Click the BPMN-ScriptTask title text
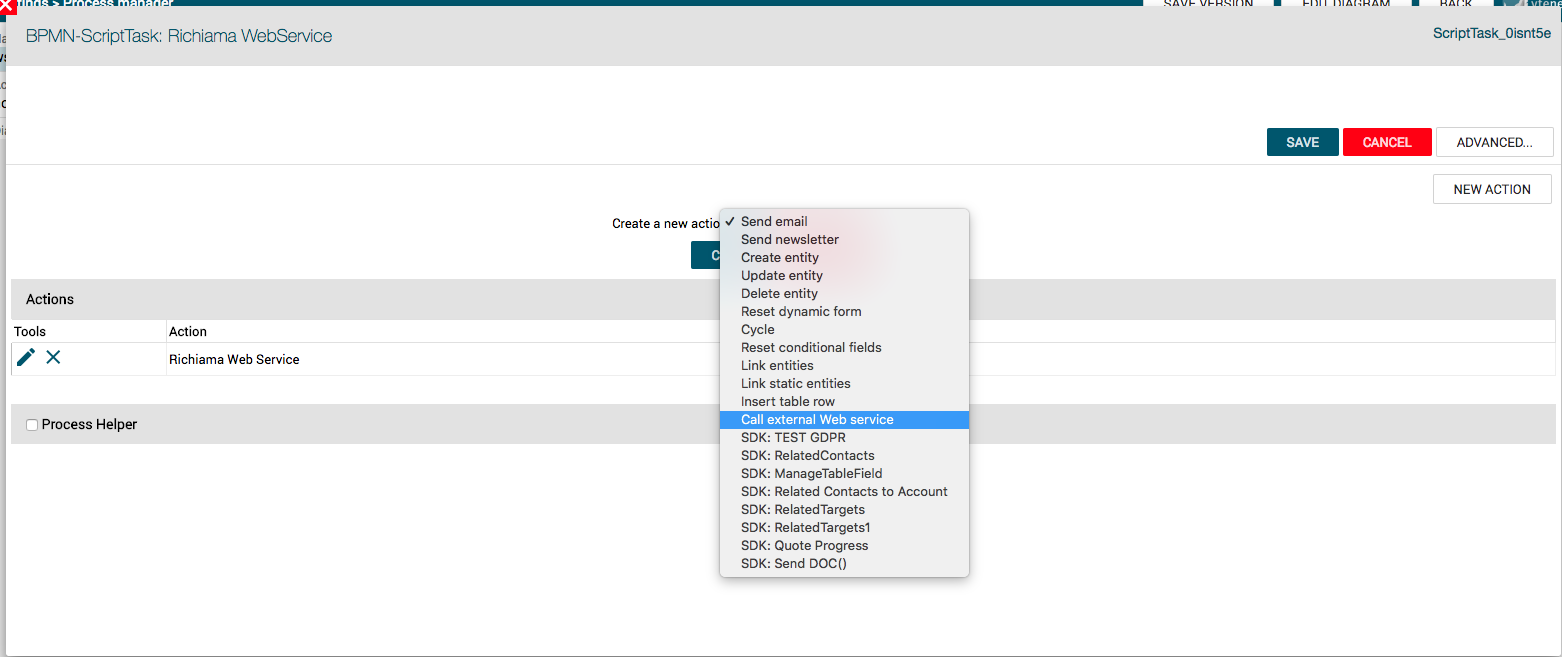 179,36
